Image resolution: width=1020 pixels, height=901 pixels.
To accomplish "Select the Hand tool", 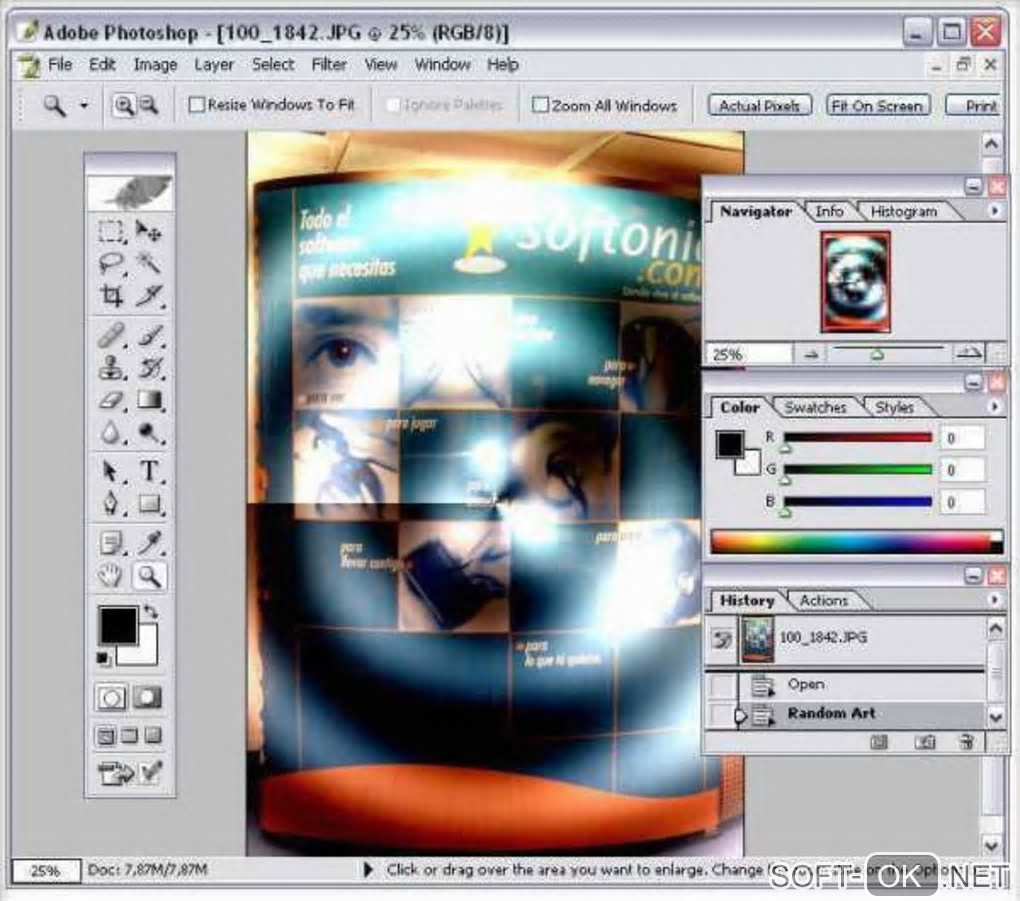I will pyautogui.click(x=111, y=576).
